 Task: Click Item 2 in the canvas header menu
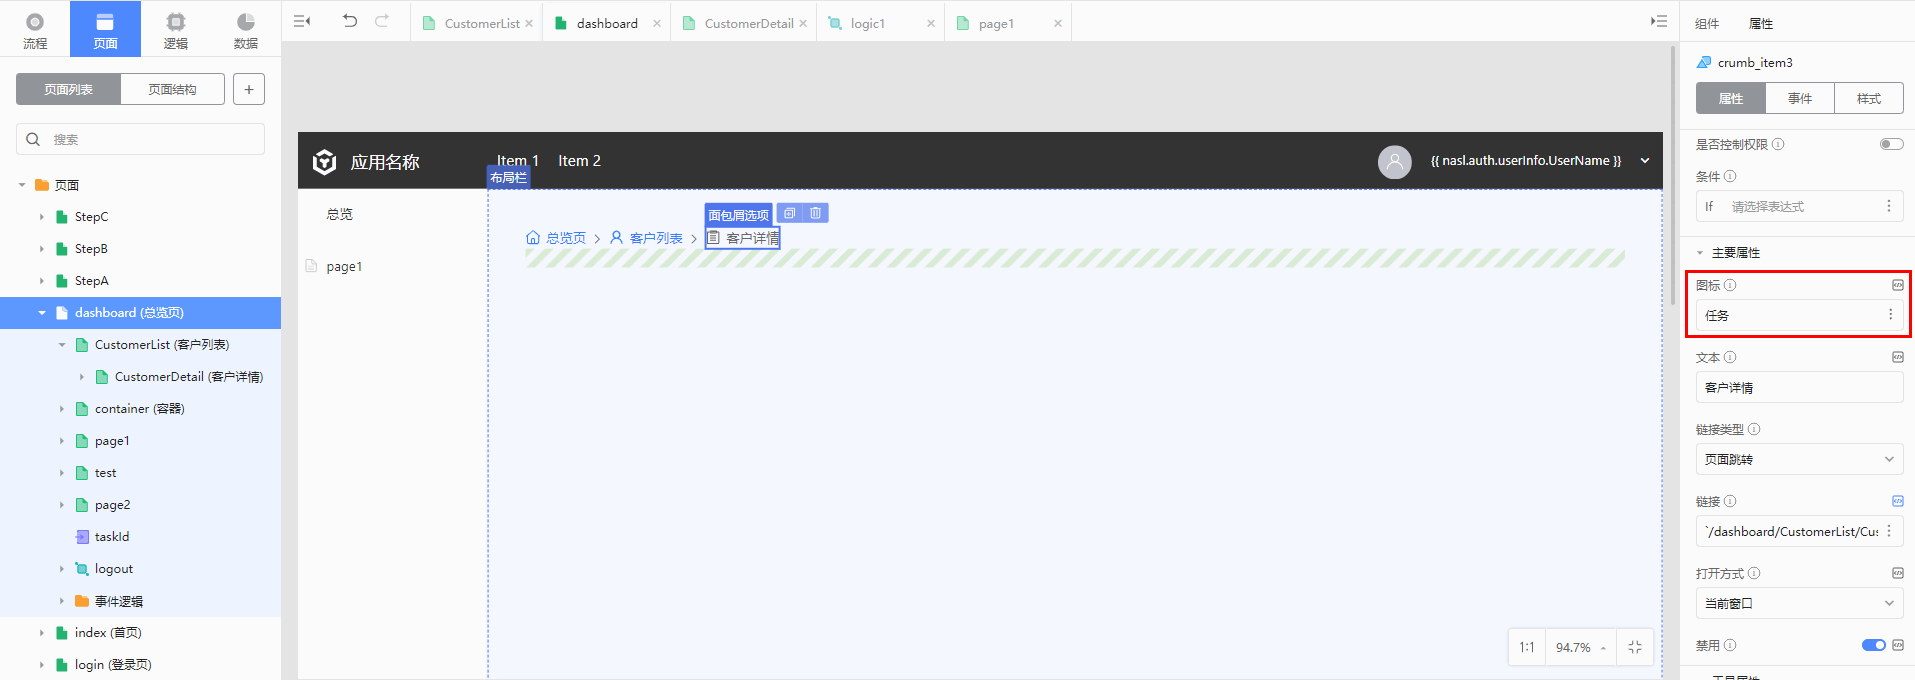click(x=579, y=161)
